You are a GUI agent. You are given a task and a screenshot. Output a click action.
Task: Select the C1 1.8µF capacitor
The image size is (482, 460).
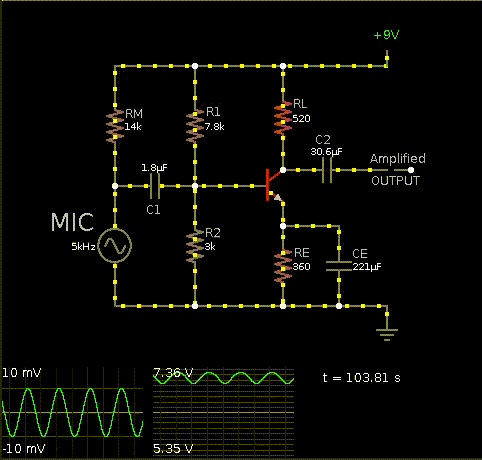154,186
